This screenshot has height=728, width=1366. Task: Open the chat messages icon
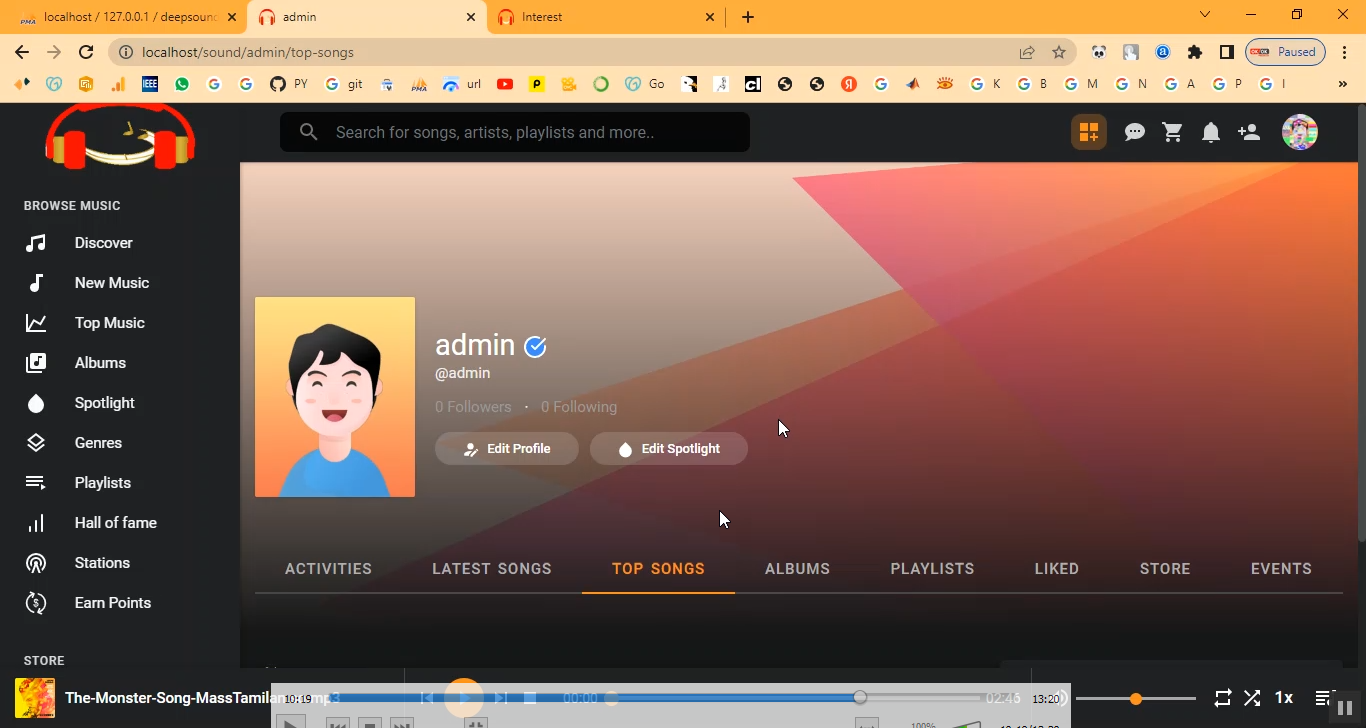tap(1134, 132)
